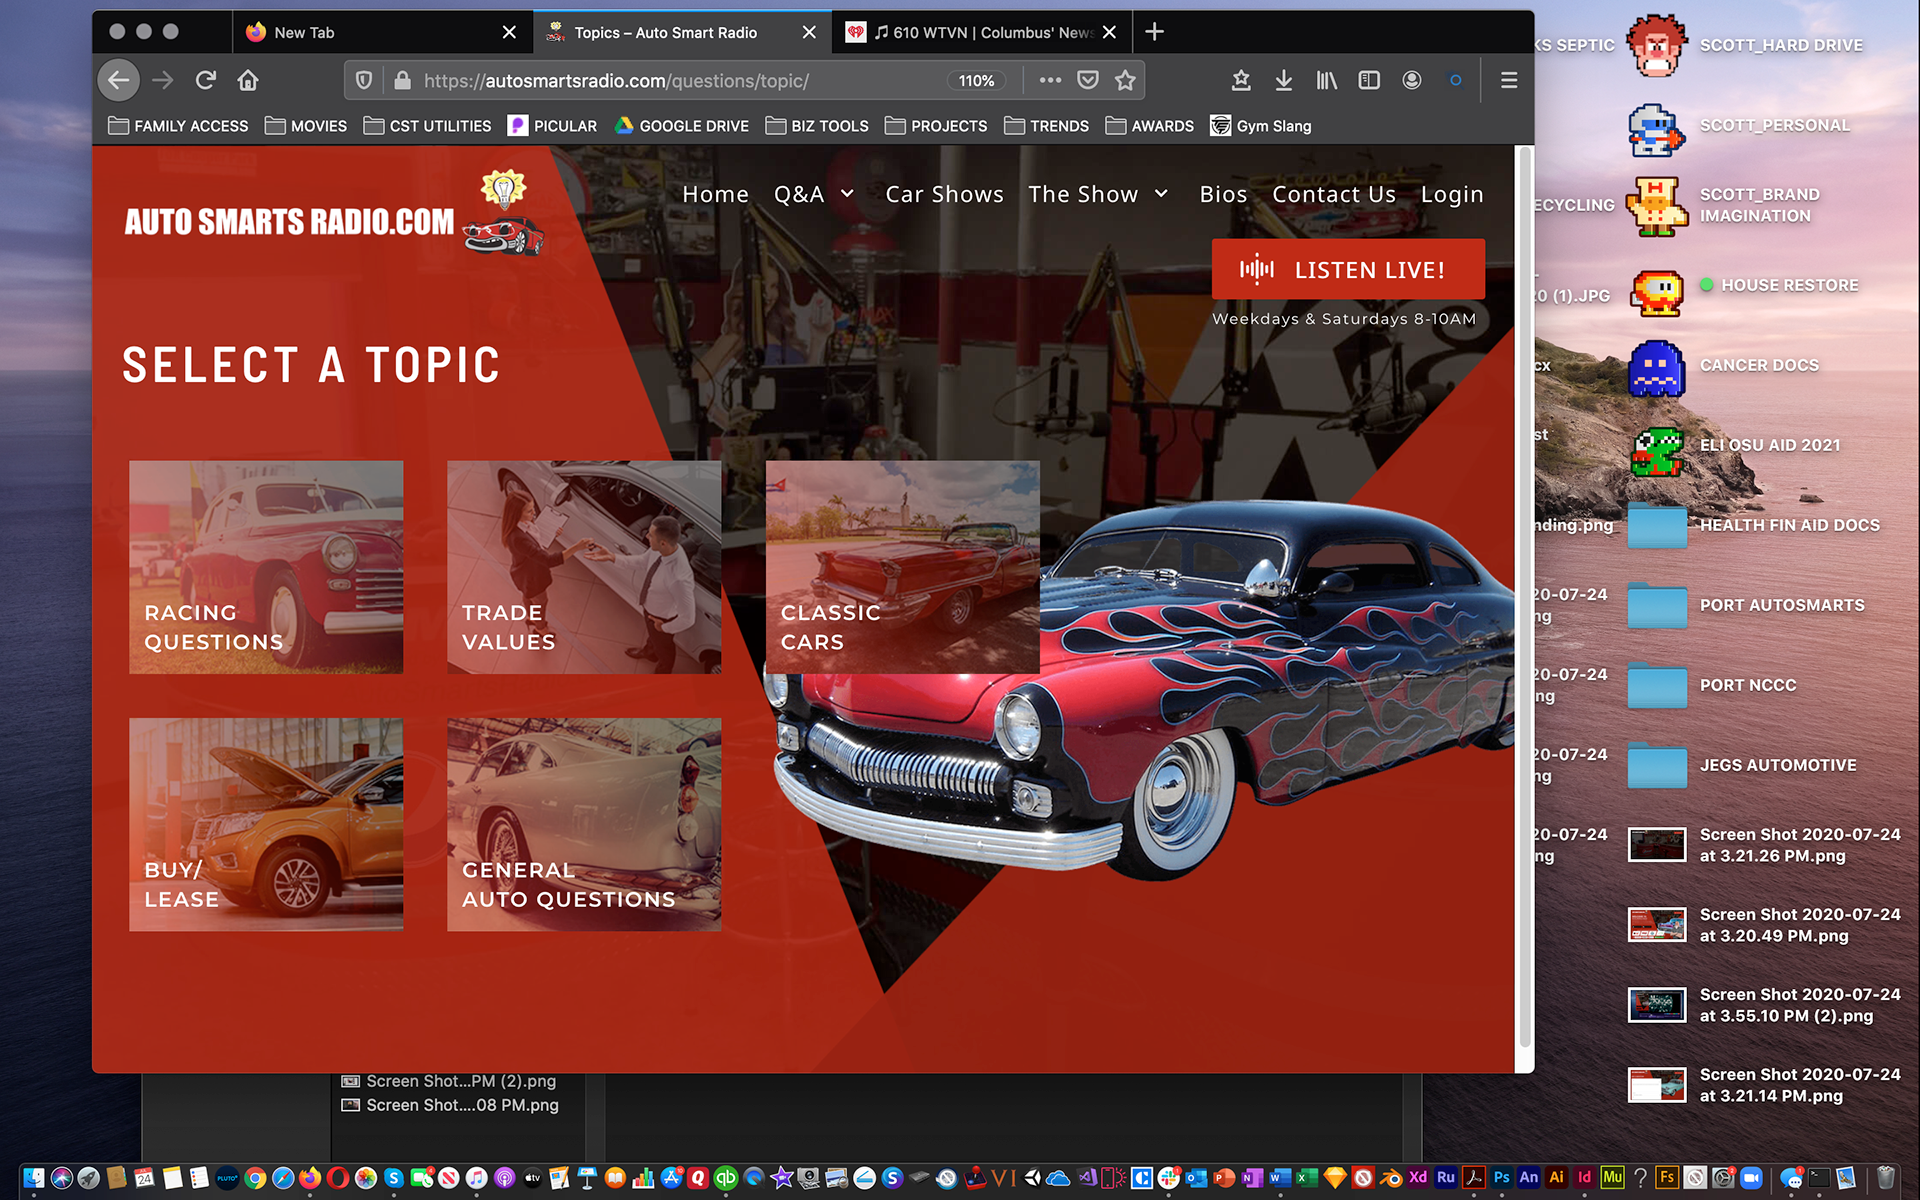
Task: Open FAMILY ACCESS bookmarks folder
Action: pyautogui.click(x=178, y=126)
